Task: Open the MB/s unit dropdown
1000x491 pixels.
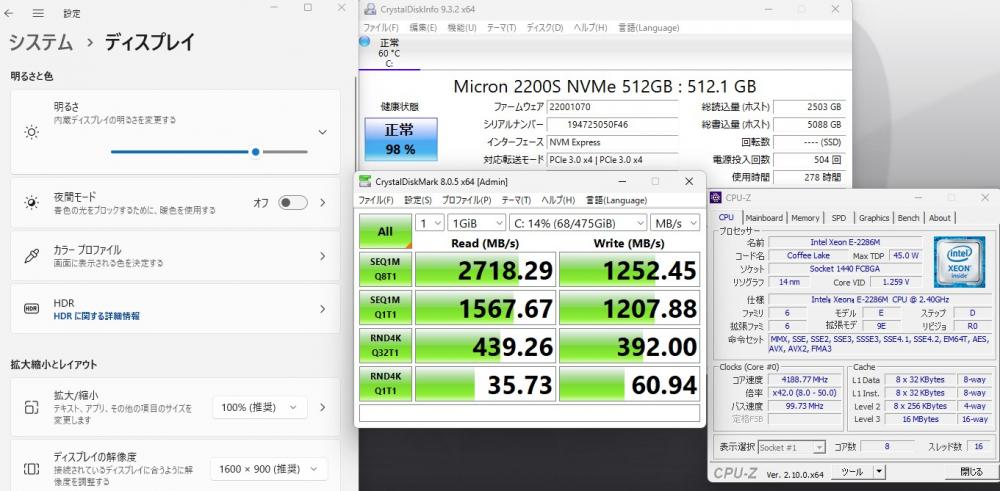Action: click(675, 223)
